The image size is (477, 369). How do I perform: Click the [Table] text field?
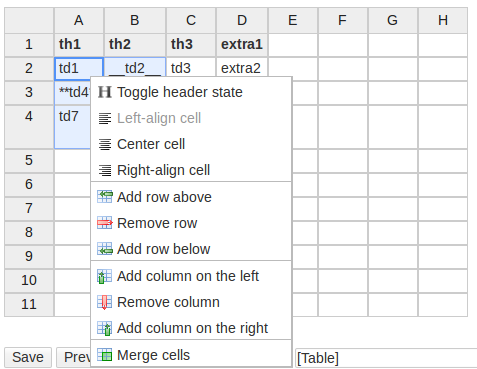(386, 358)
